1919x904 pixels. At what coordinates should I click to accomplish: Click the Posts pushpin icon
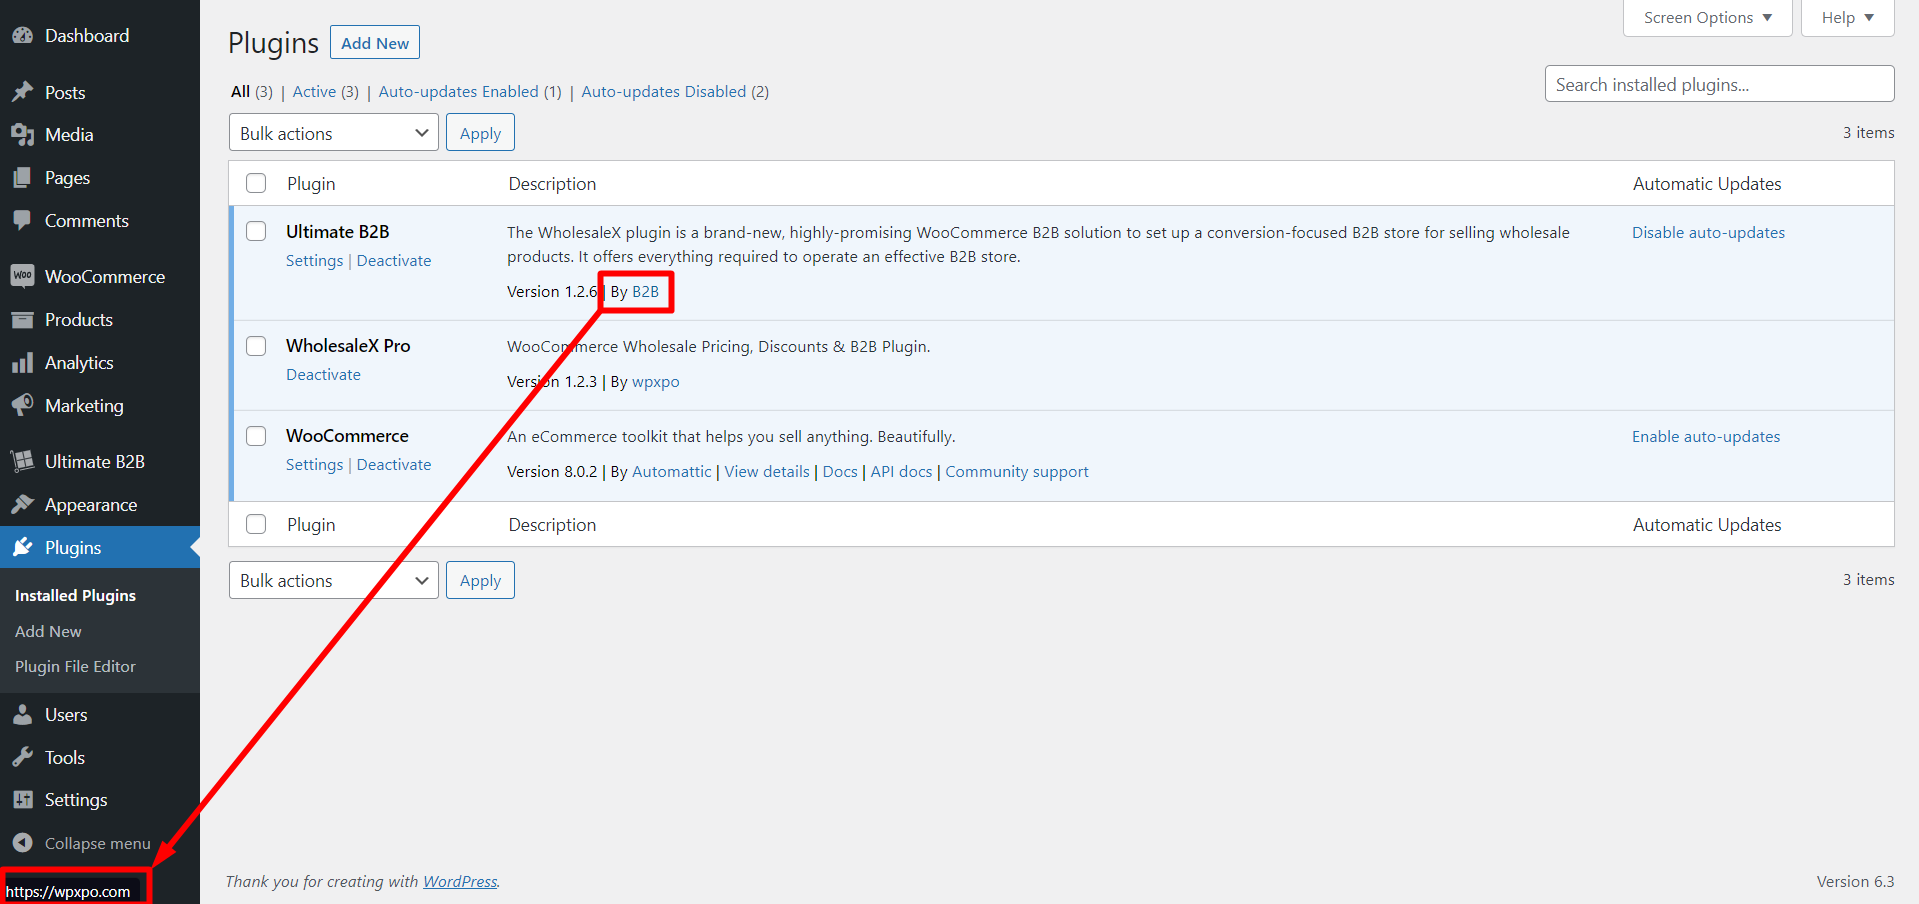pos(22,92)
